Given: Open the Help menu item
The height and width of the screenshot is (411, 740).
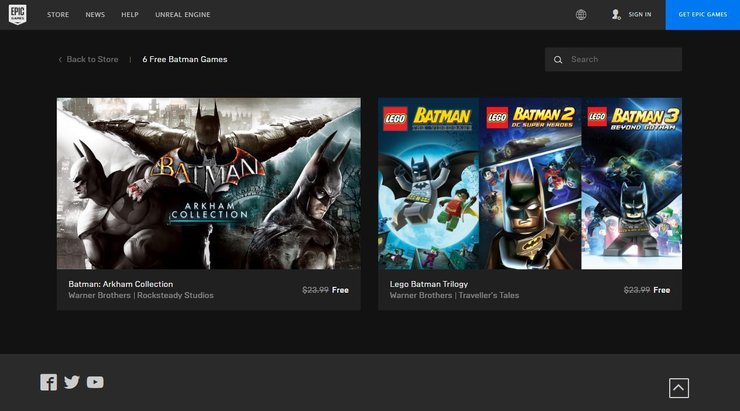Looking at the screenshot, I should click(130, 15).
